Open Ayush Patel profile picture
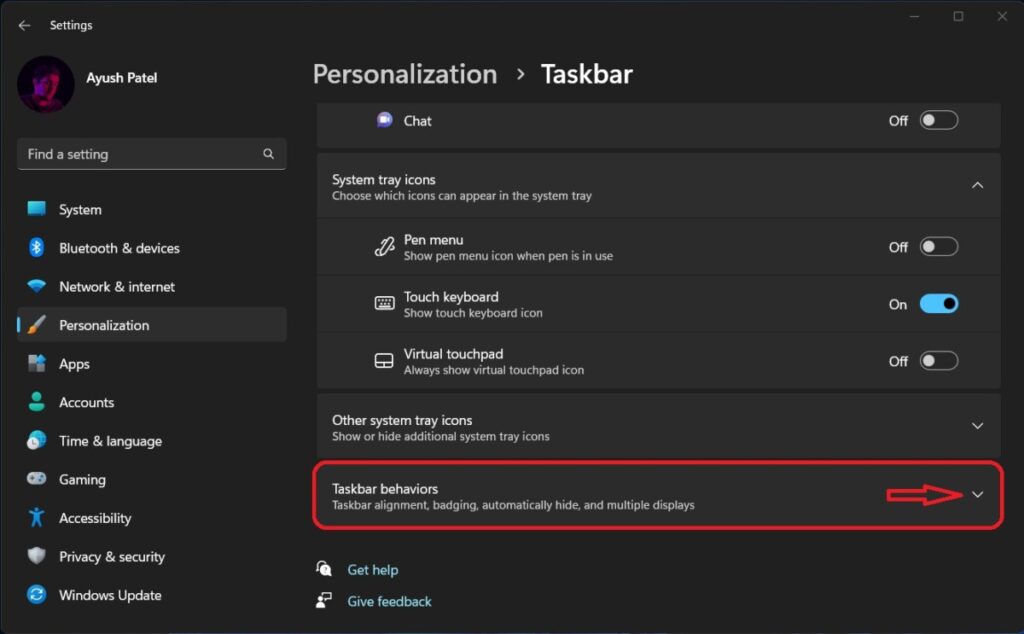Screen dimensions: 1024x634 point(46,84)
